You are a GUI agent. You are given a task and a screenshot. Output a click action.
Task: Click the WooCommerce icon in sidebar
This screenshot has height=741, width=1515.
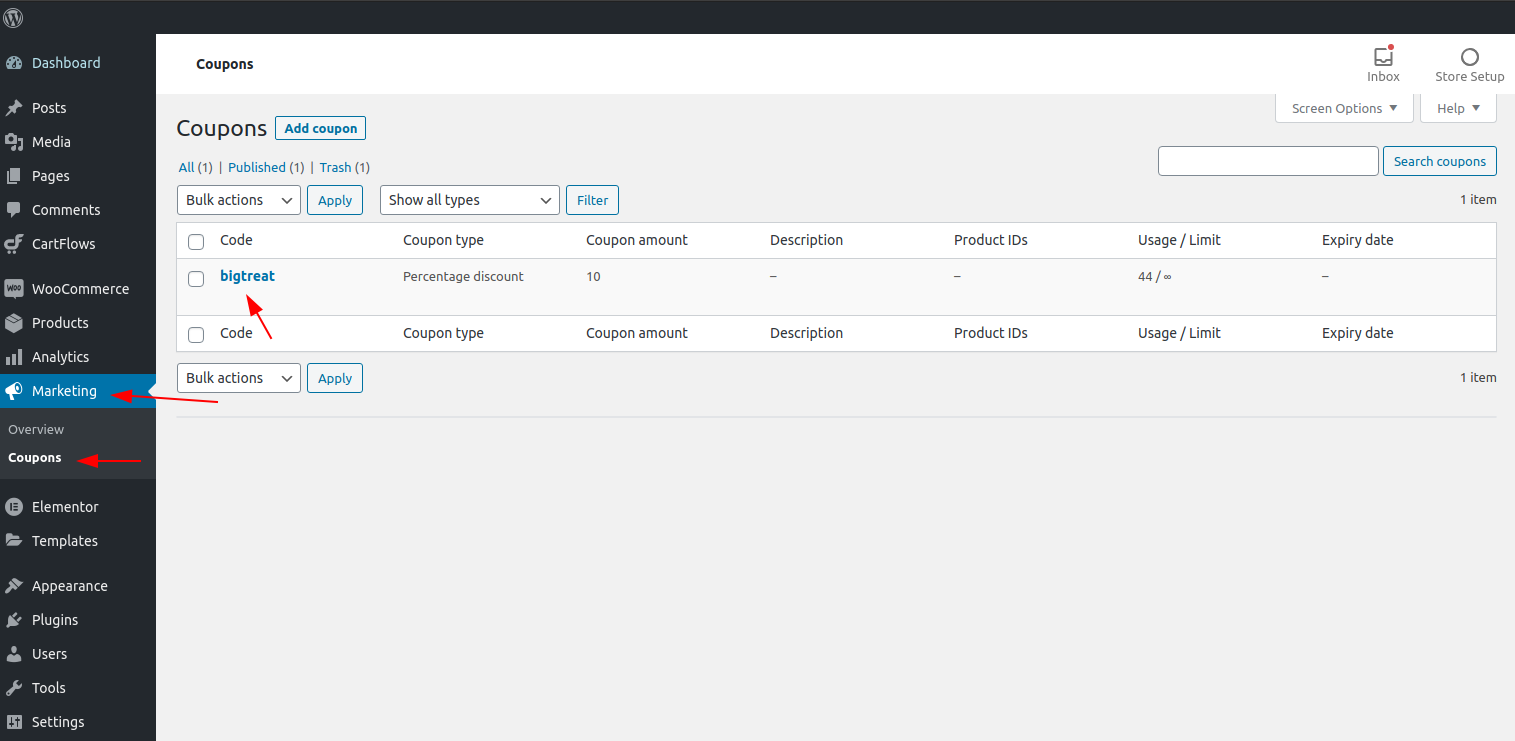pyautogui.click(x=14, y=289)
